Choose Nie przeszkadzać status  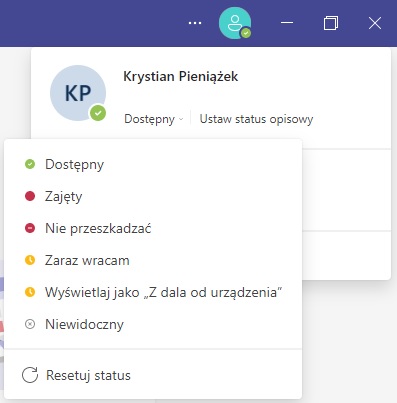tap(153, 228)
